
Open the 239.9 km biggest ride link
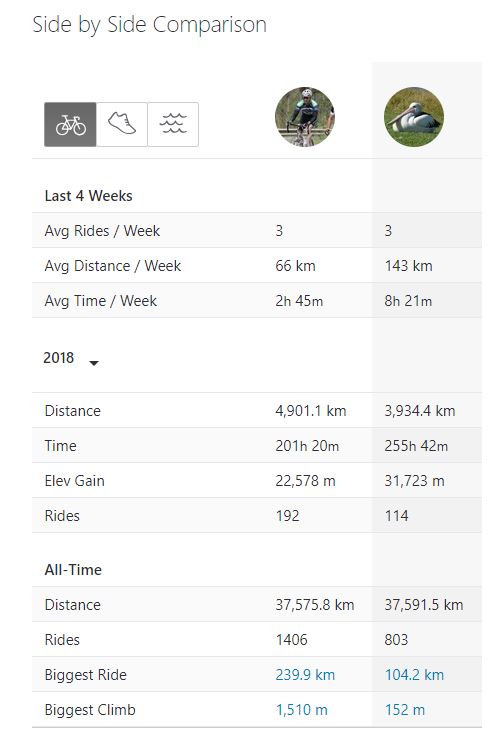305,675
